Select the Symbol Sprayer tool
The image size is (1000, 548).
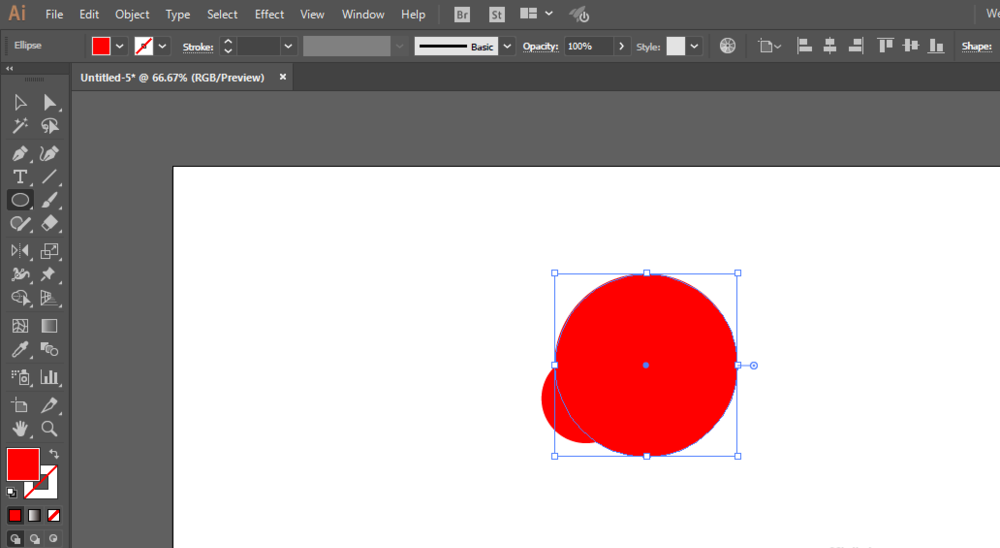pos(20,377)
